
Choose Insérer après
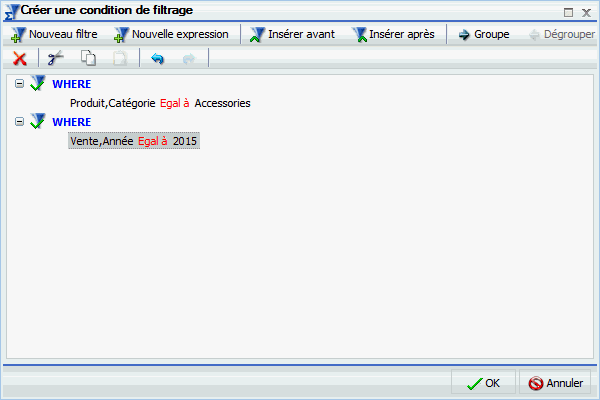(x=393, y=34)
